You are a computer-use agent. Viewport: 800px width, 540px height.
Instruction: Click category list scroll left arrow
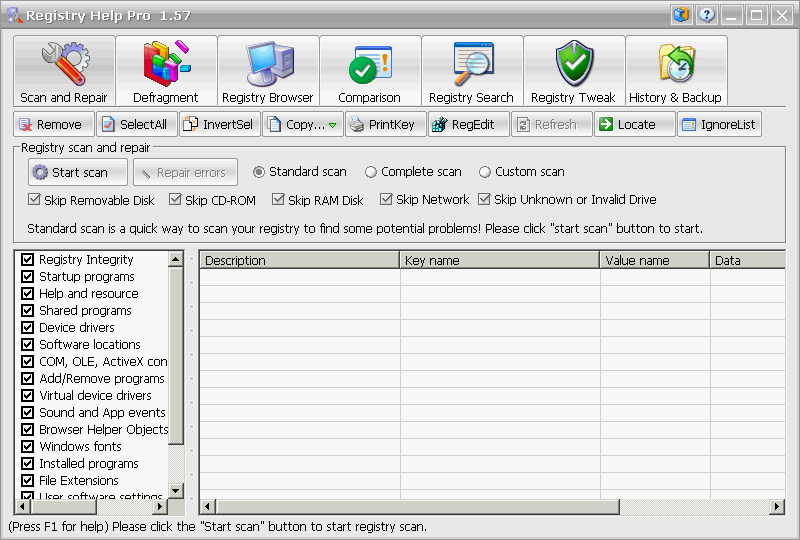coord(22,507)
